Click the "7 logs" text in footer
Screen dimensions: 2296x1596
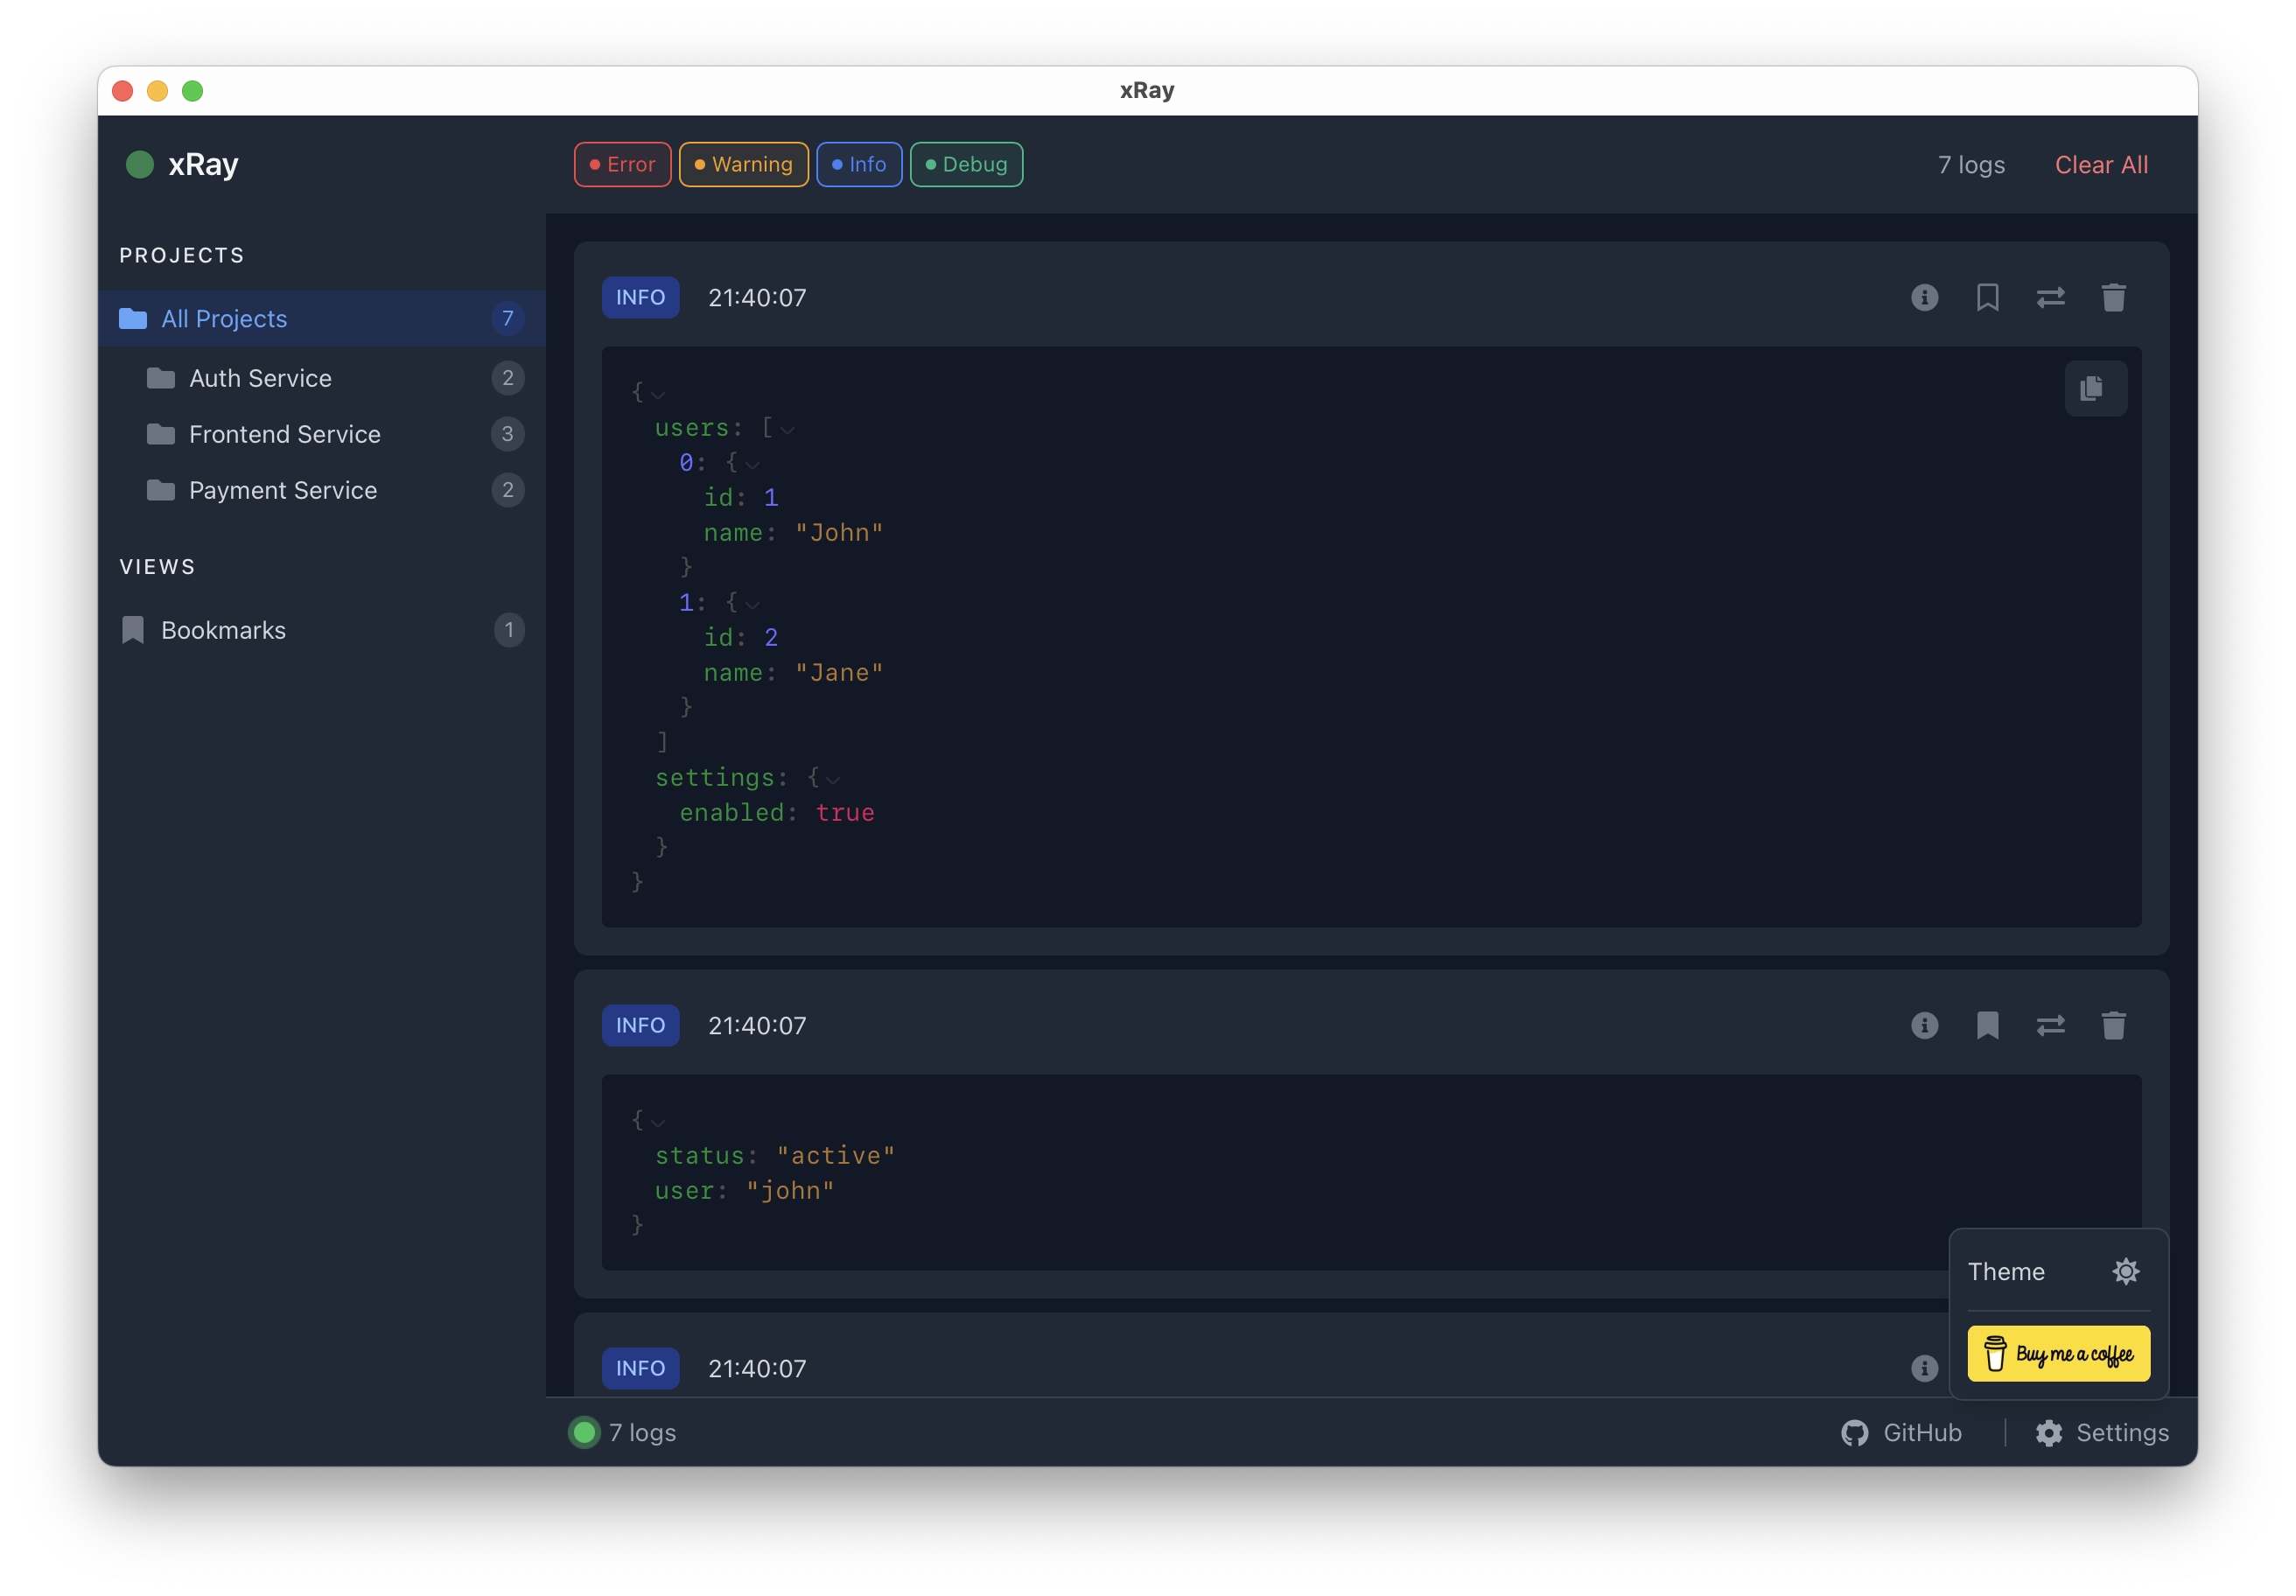643,1433
